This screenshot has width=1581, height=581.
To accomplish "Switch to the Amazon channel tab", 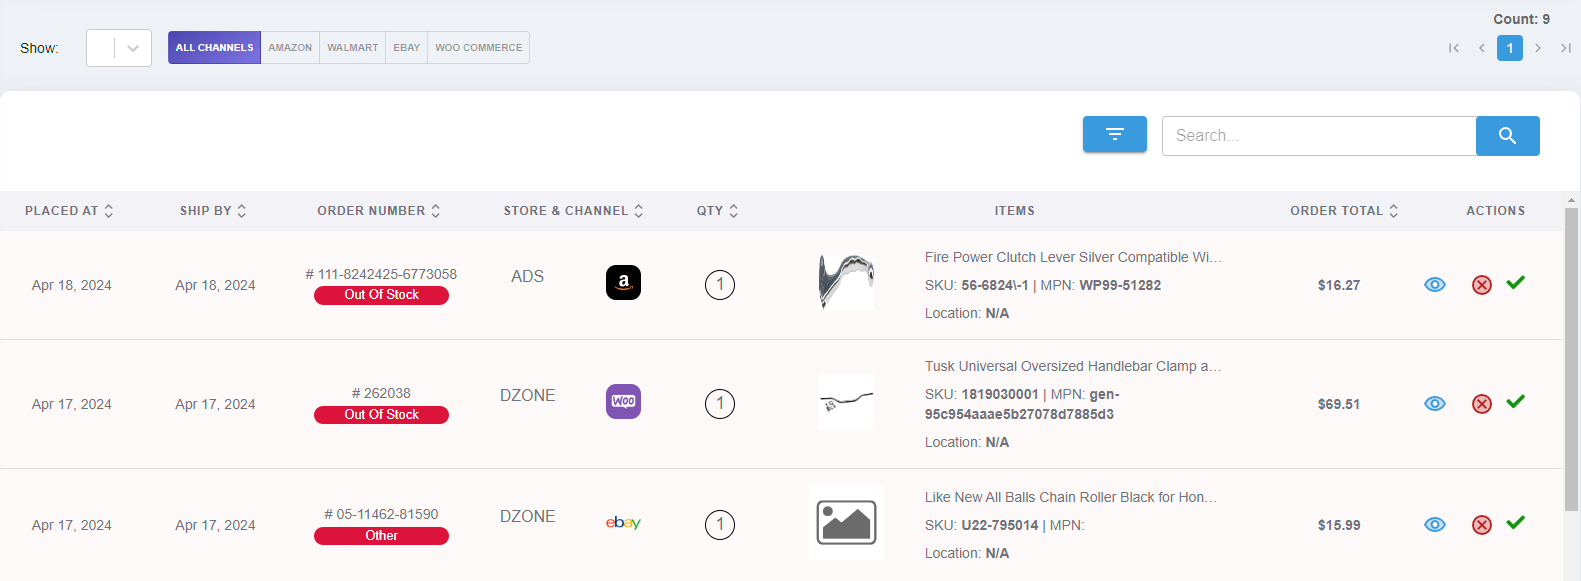I will tap(290, 48).
